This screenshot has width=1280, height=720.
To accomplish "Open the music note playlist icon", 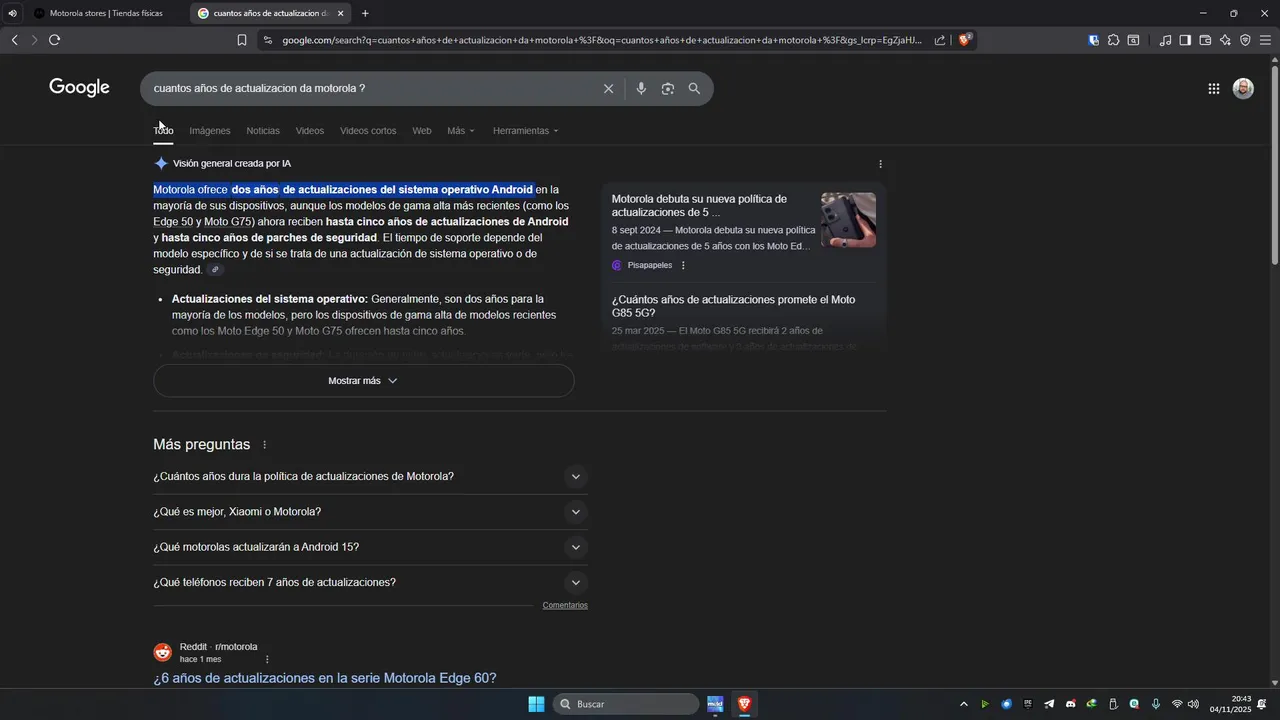I will tap(1165, 40).
